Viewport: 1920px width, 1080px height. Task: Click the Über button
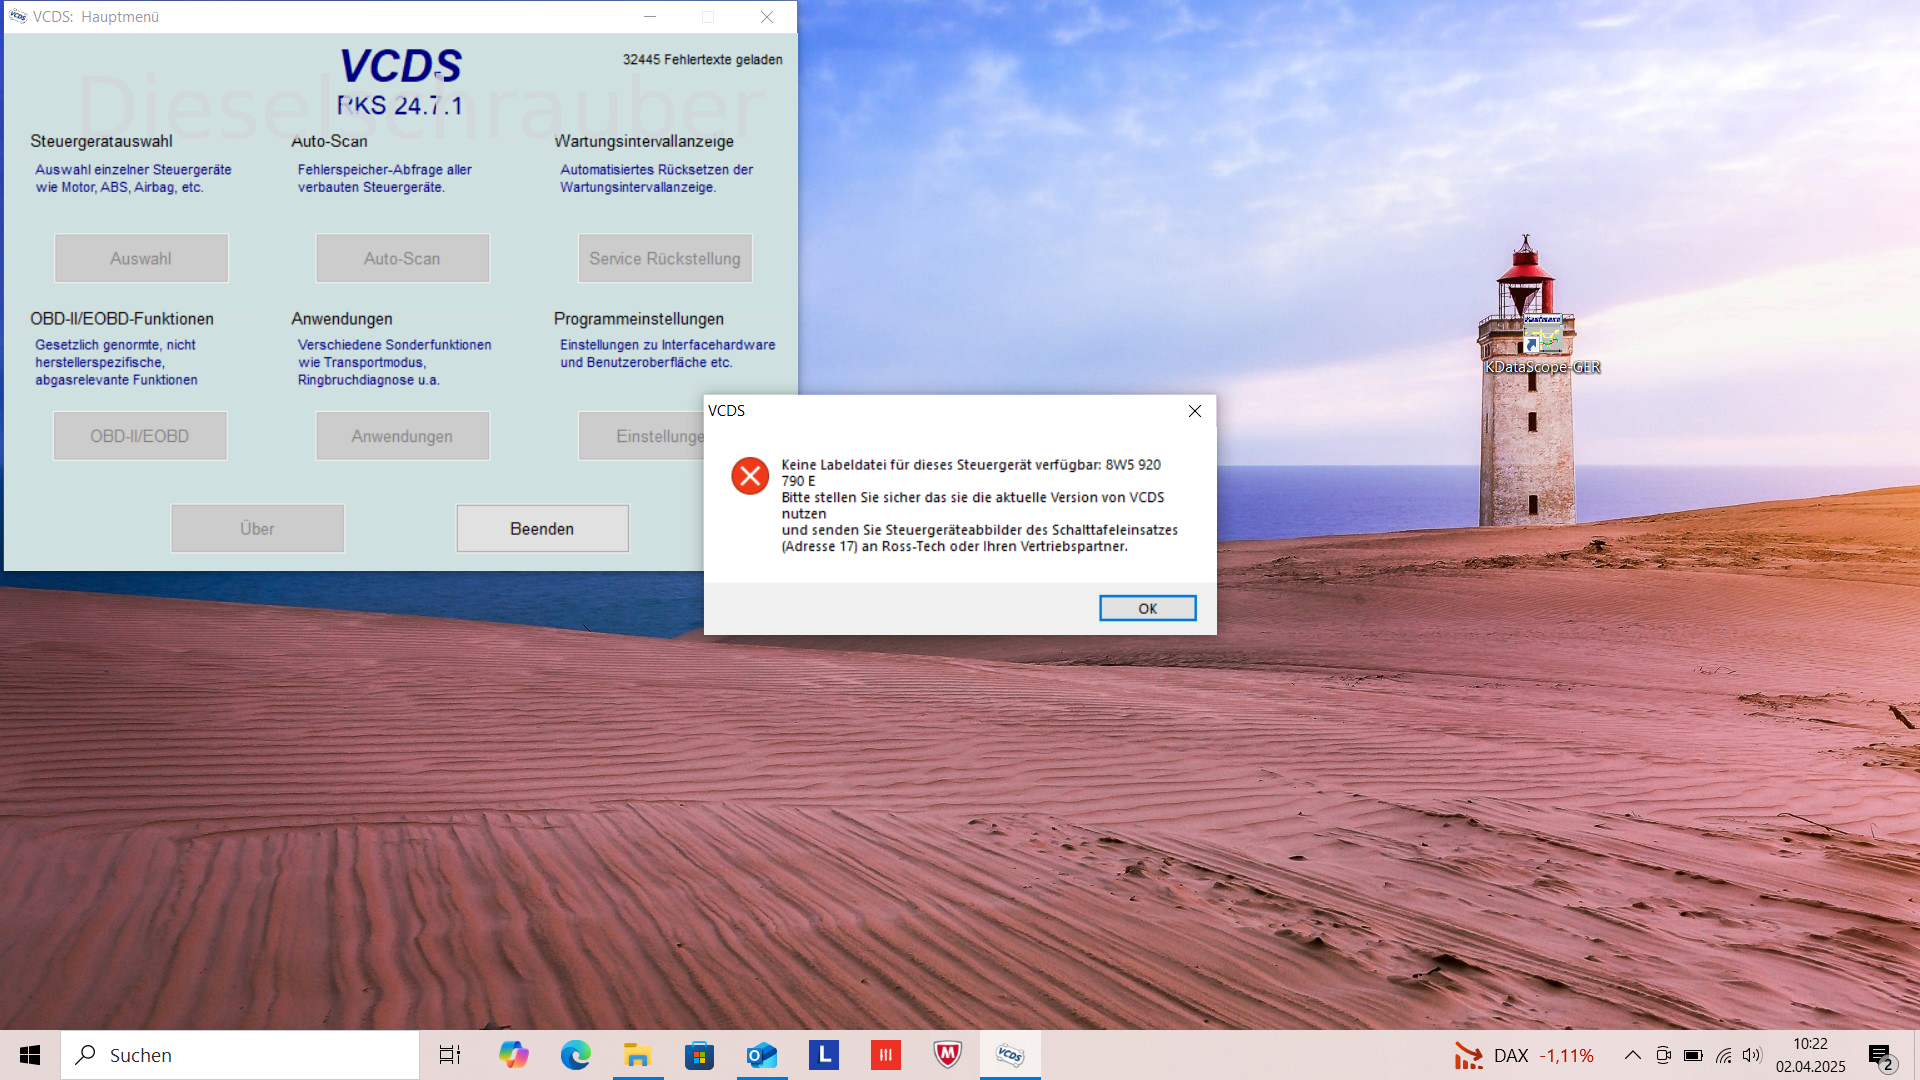coord(257,528)
